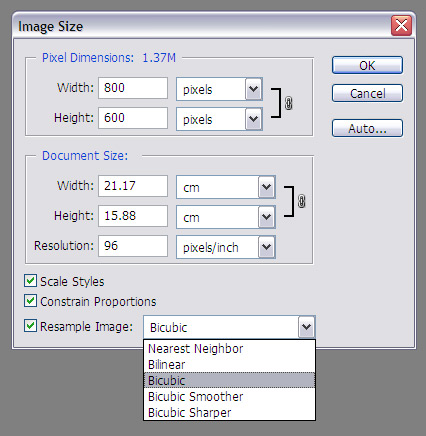Viewport: 426px width, 436px height.
Task: Toggle the Constrain Proportions checkbox
Action: [30, 301]
